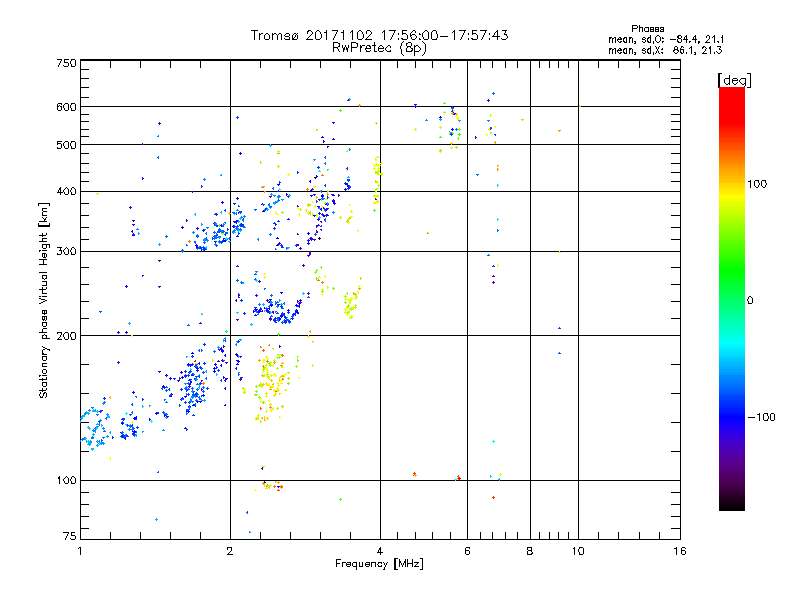Click the x-axis tick label '2'
The image size is (800, 600).
(x=230, y=551)
